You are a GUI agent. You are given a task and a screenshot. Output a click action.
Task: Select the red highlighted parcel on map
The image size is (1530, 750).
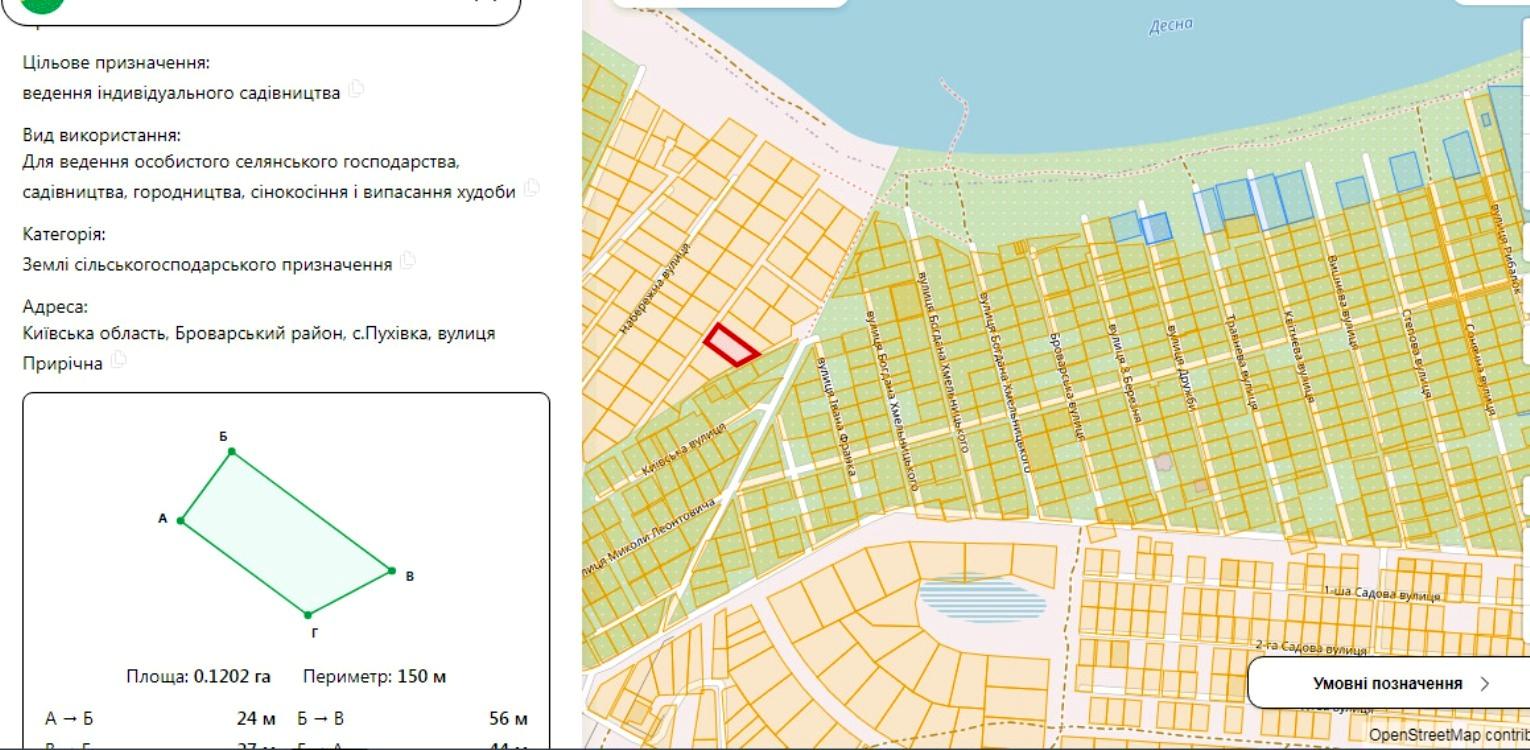click(730, 346)
